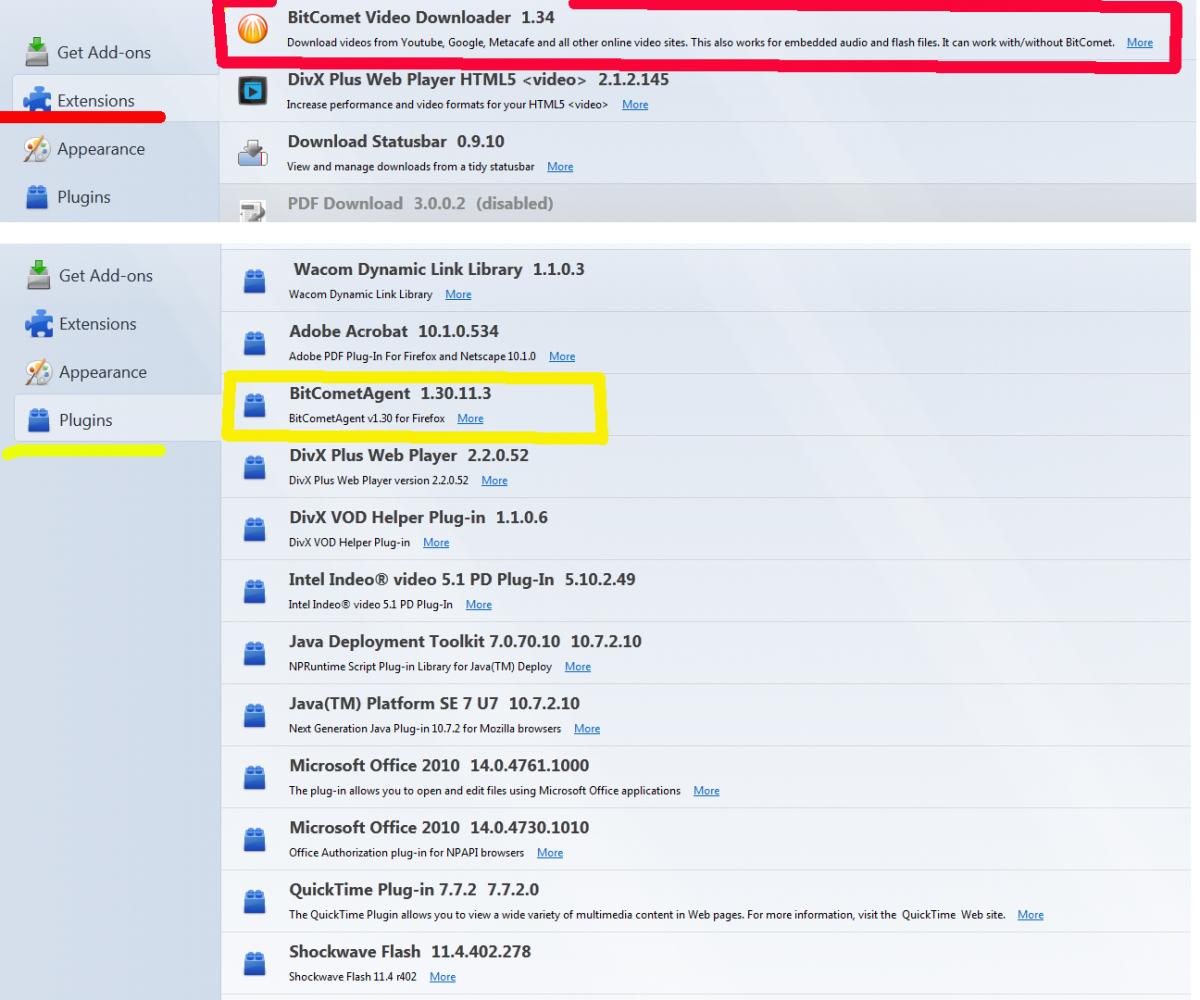Image resolution: width=1200 pixels, height=1000 pixels.
Task: Click the Download Statusbar extension icon
Action: pyautogui.click(x=251, y=154)
